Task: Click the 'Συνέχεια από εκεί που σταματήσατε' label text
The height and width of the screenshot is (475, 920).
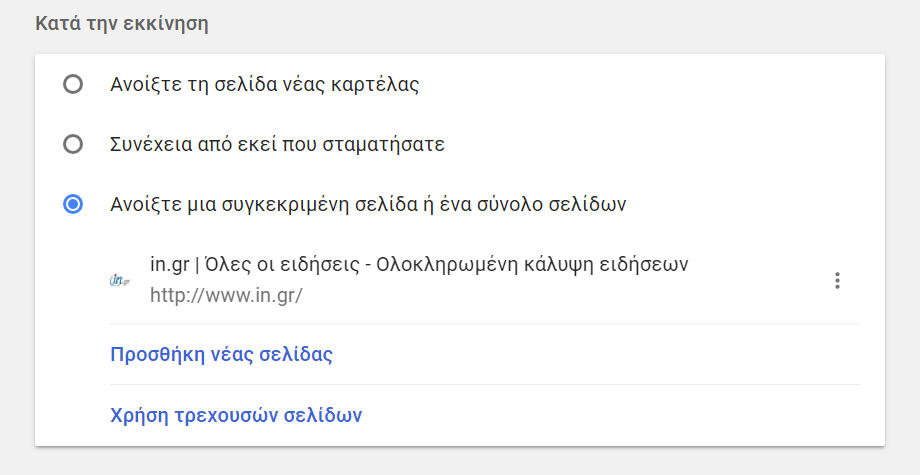Action: coord(277,144)
